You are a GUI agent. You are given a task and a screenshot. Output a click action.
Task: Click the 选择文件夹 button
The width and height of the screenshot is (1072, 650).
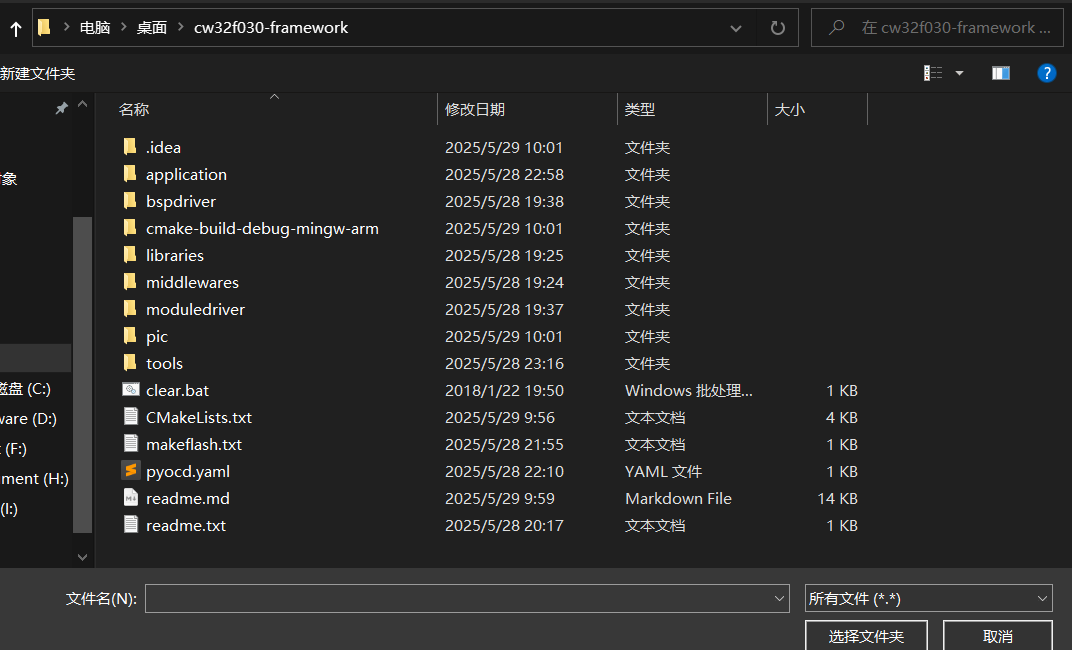(866, 636)
